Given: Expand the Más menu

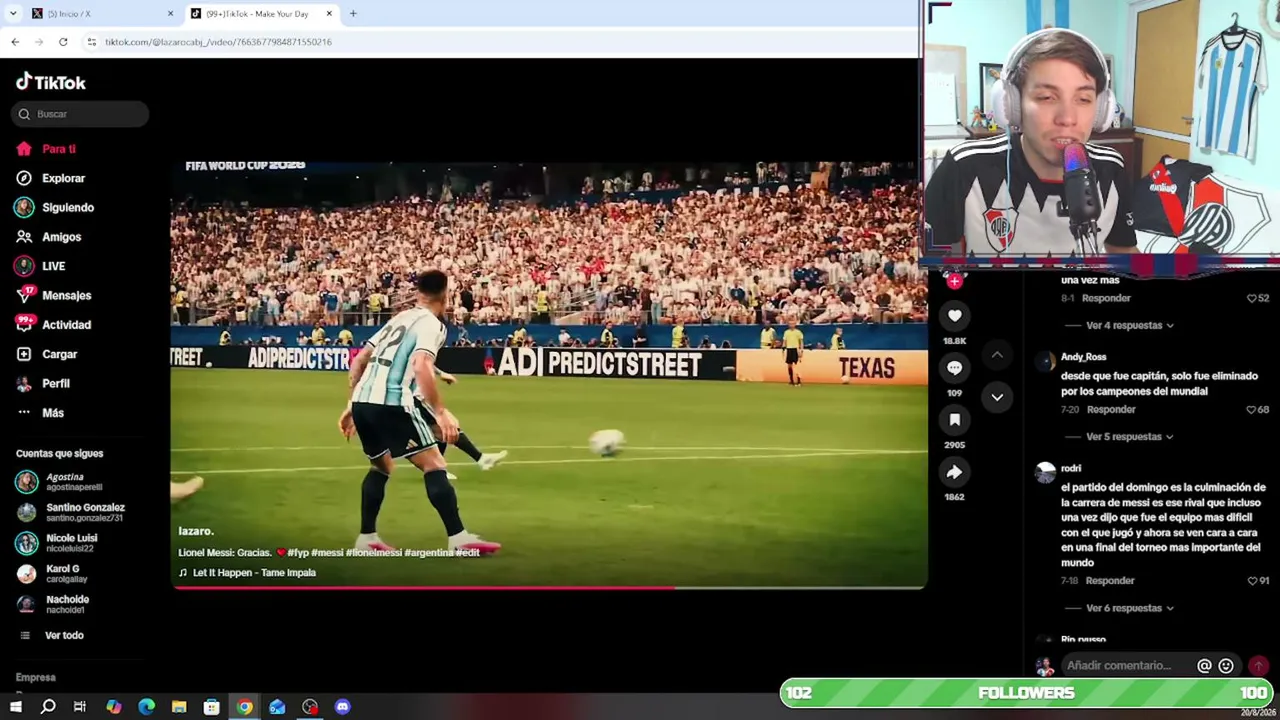Looking at the screenshot, I should [x=53, y=413].
